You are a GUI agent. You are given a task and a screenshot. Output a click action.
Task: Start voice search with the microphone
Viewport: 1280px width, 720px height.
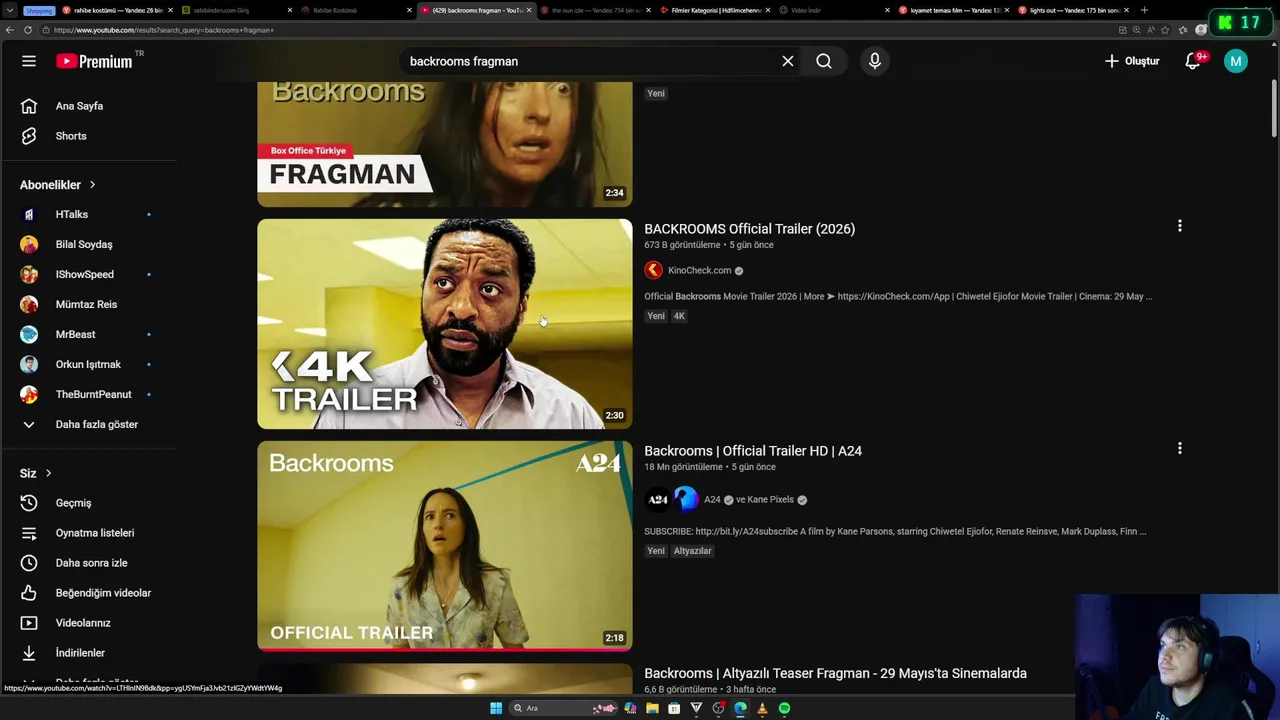[x=875, y=61]
